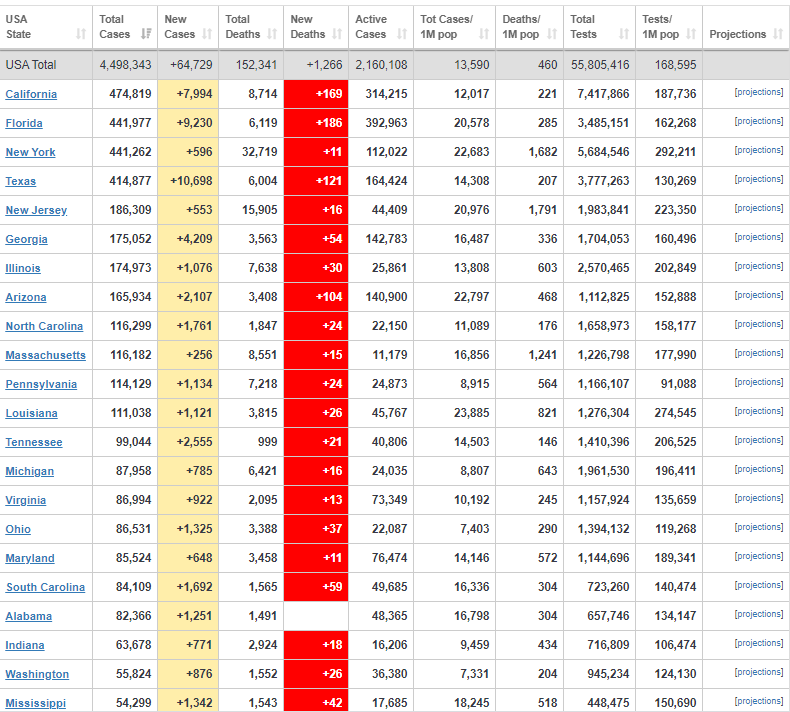Image resolution: width=790 pixels, height=712 pixels.
Task: Click sort icon in New Cases header
Action: [x=207, y=34]
